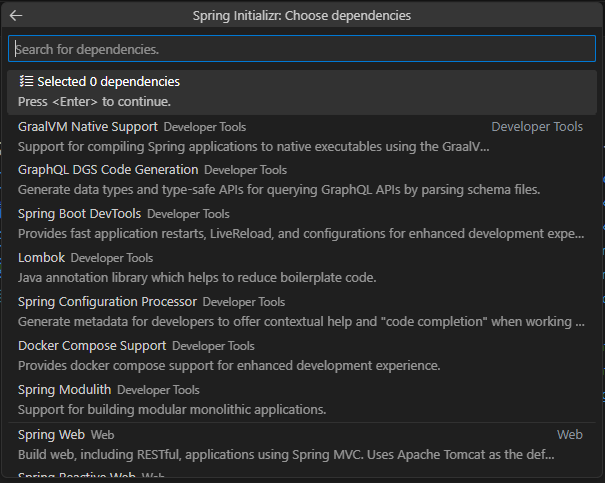Choose GraalVM Native Support dependency
The width and height of the screenshot is (605, 483).
(x=88, y=127)
